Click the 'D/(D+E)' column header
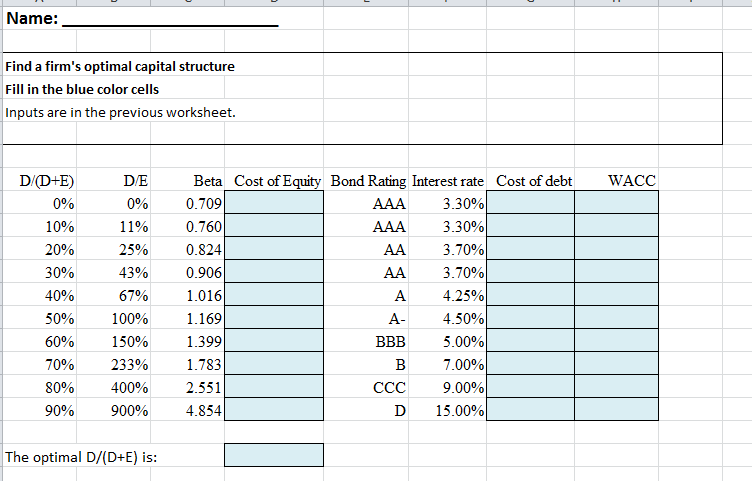Image resolution: width=752 pixels, height=481 pixels. click(47, 181)
